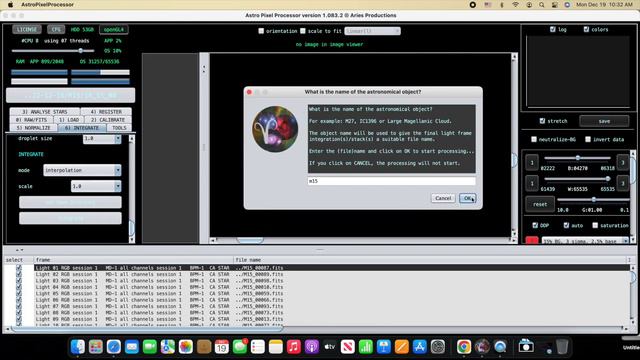This screenshot has height=360, width=640.
Task: Uncheck Light 01 frame select box
Action: pyautogui.click(x=19, y=268)
